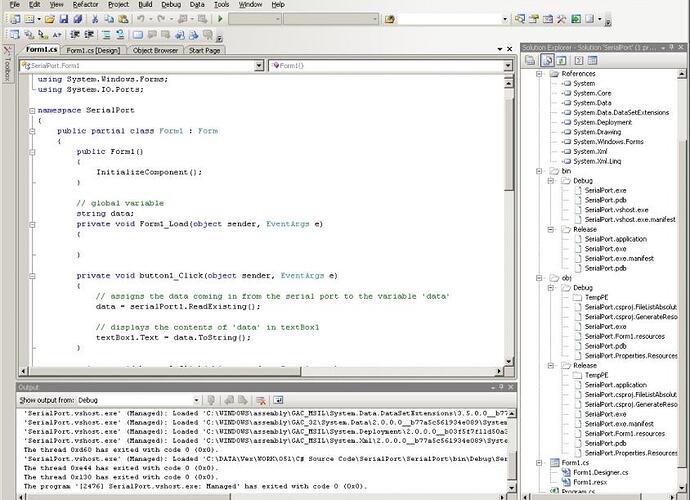Click the Paste clipboard icon
The image size is (690, 500).
tap(123, 19)
